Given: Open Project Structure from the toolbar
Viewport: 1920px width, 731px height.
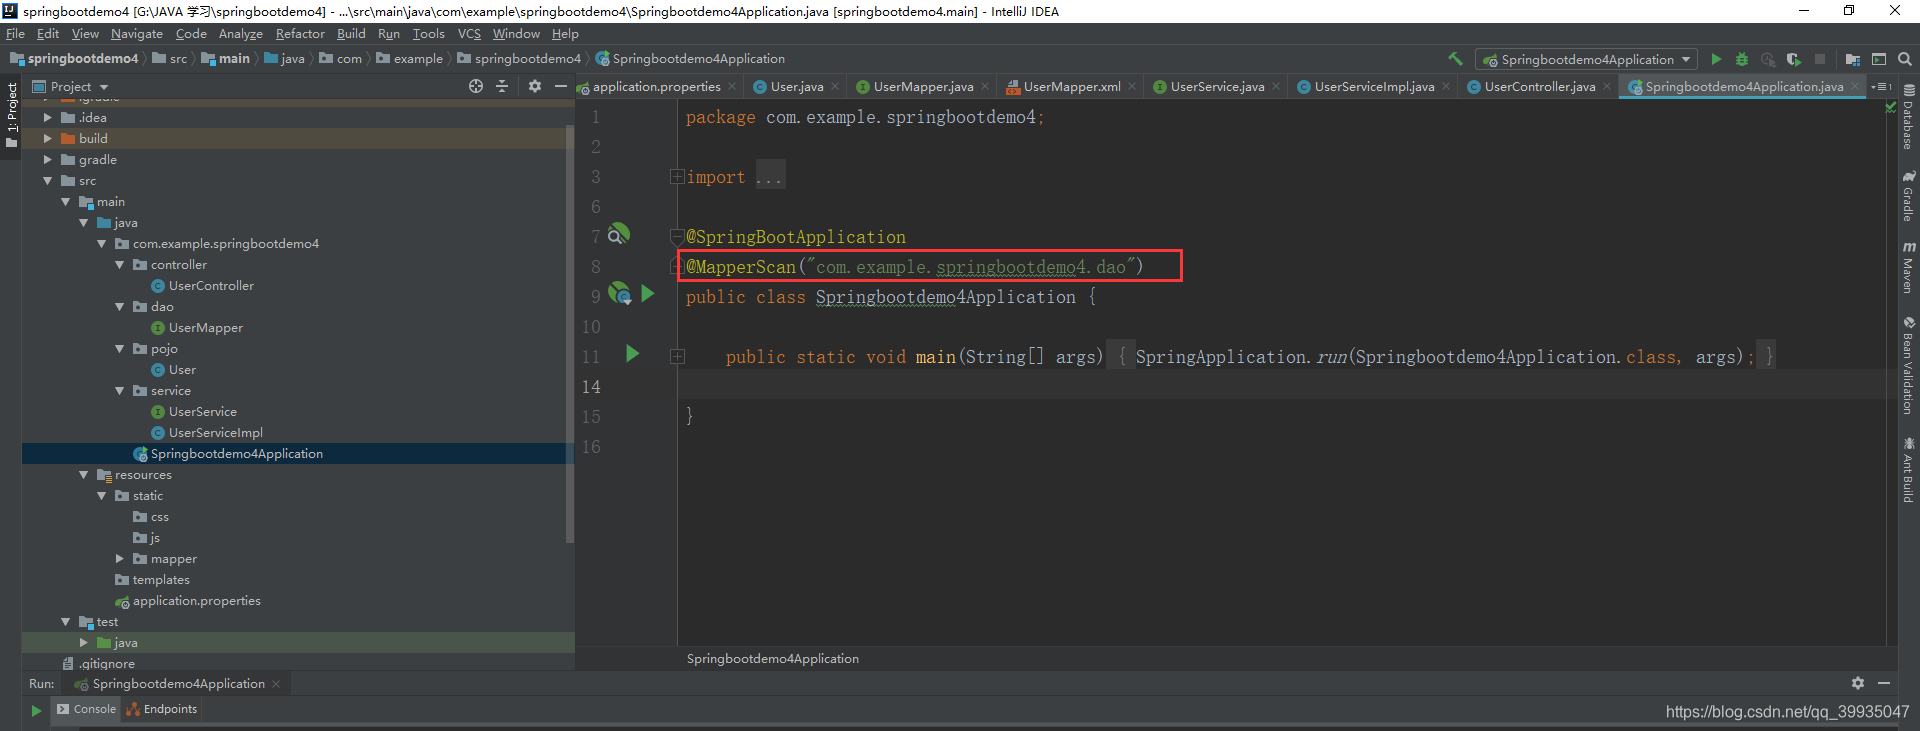Looking at the screenshot, I should tap(1853, 59).
